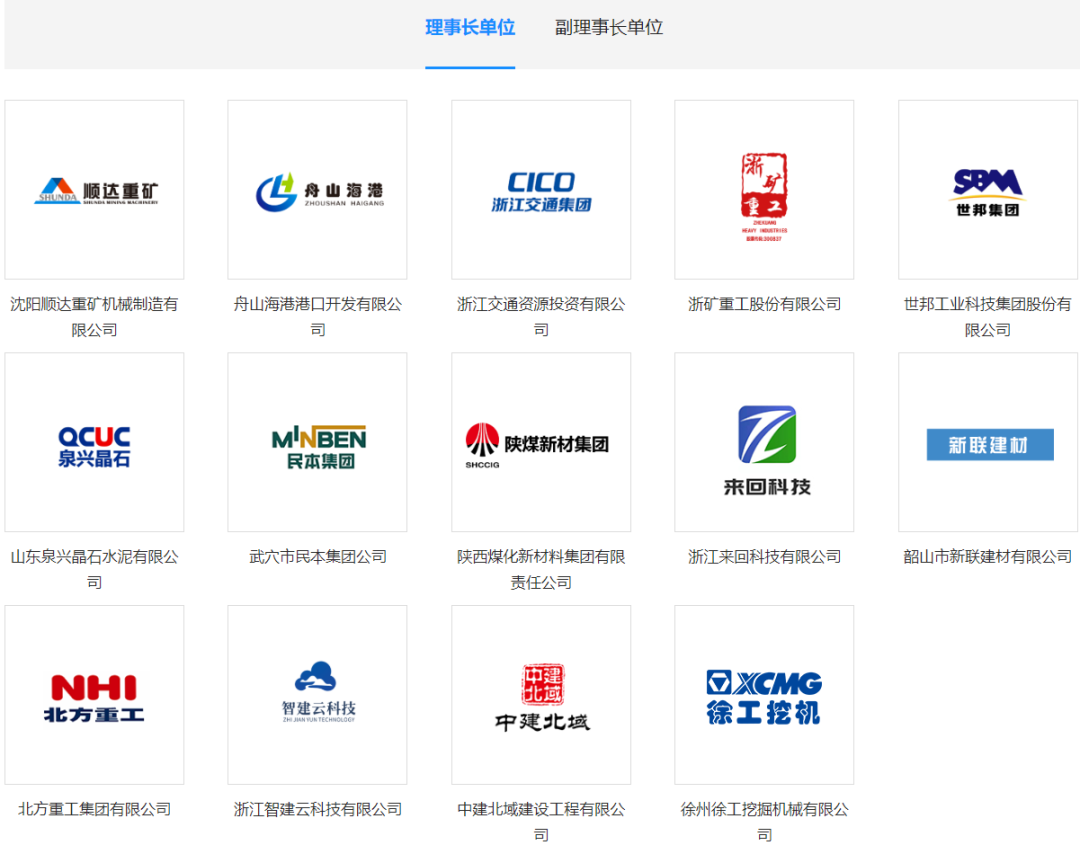
Task: Open the blue 新联建材 logo card
Action: [988, 442]
